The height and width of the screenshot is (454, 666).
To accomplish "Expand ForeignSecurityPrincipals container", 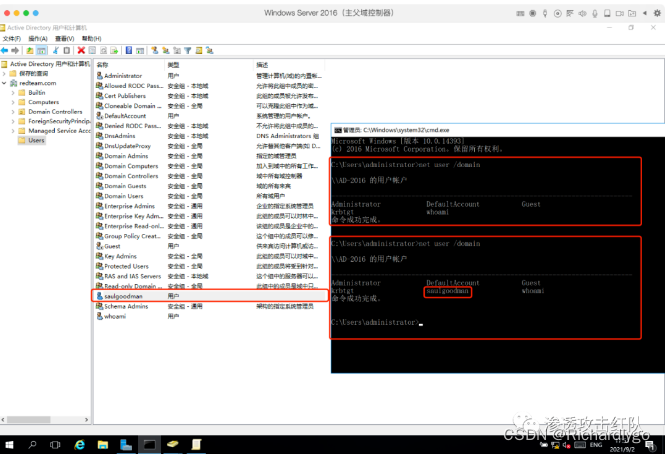I will tap(13, 121).
